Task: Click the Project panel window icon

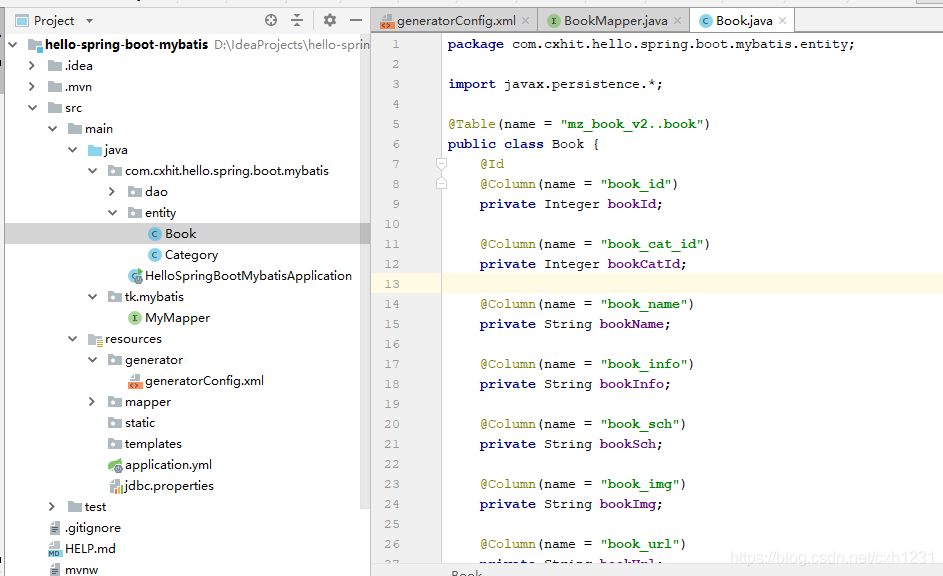Action: (22, 21)
